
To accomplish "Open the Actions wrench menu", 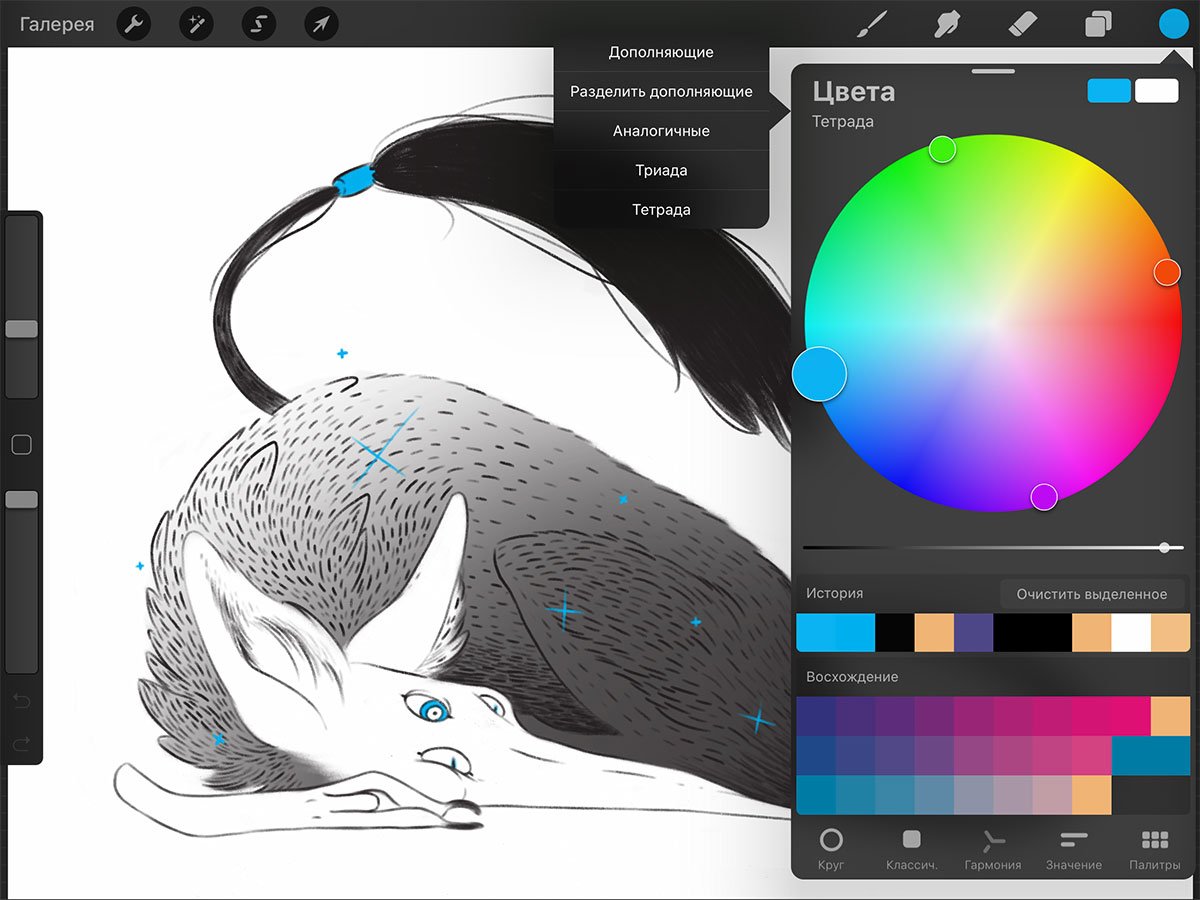I will tap(134, 24).
